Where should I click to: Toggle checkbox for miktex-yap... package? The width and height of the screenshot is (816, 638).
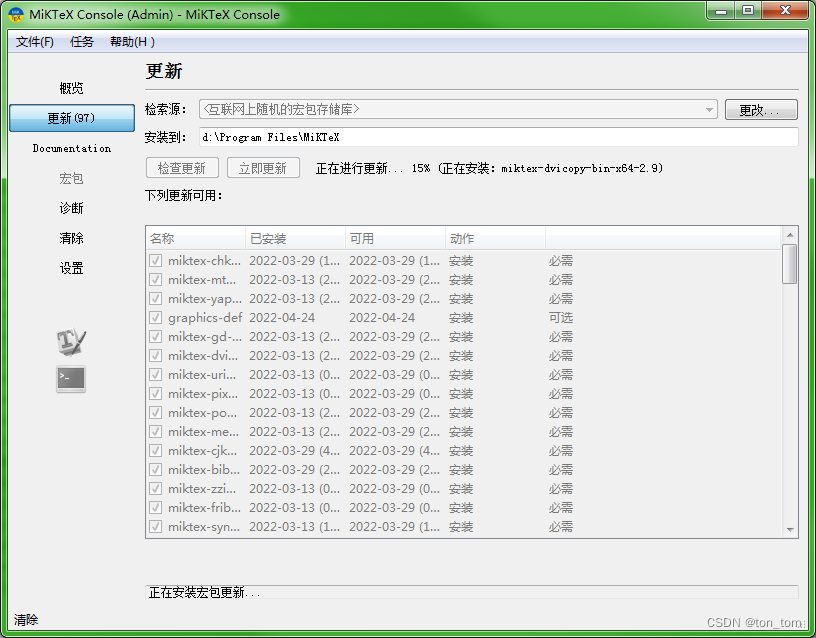point(156,298)
